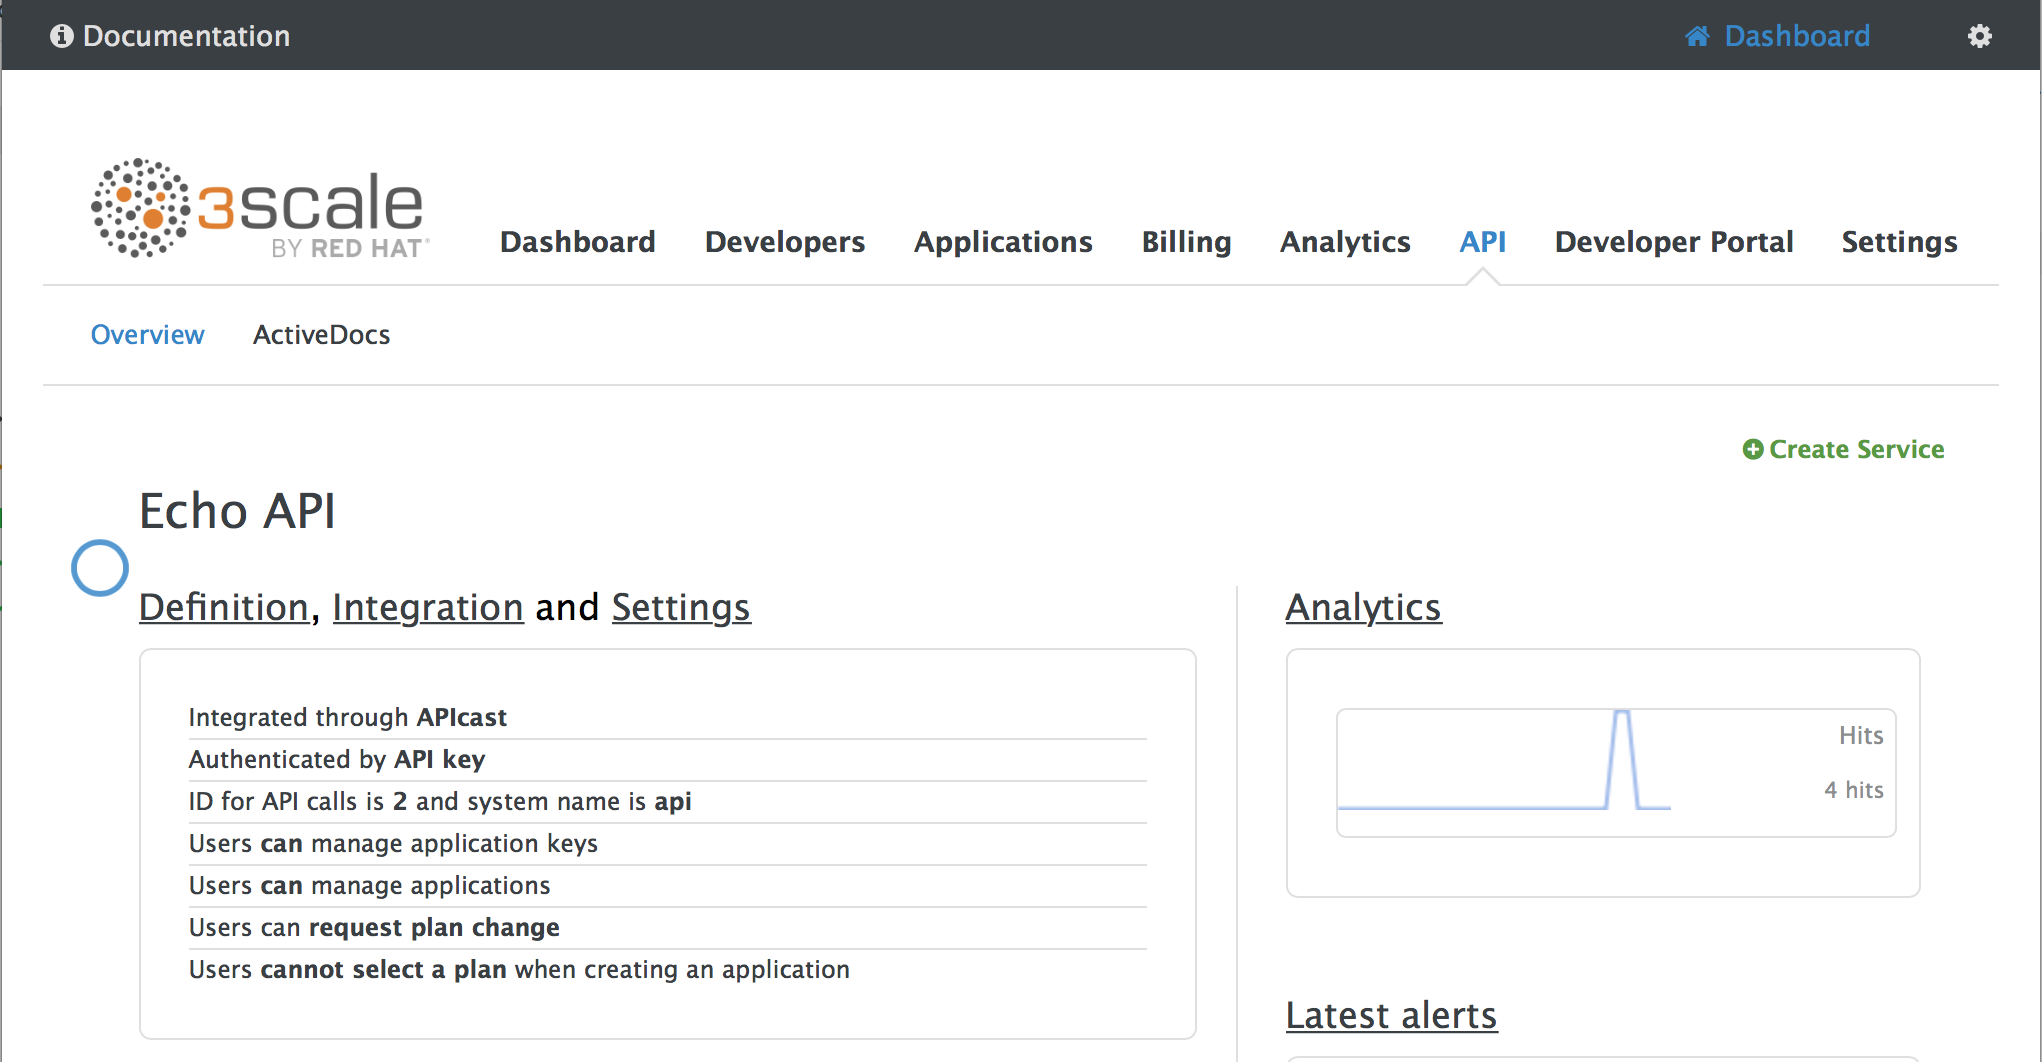Click the 3scale by Red Hat logo
Screen dimensions: 2042x1062
coord(260,208)
